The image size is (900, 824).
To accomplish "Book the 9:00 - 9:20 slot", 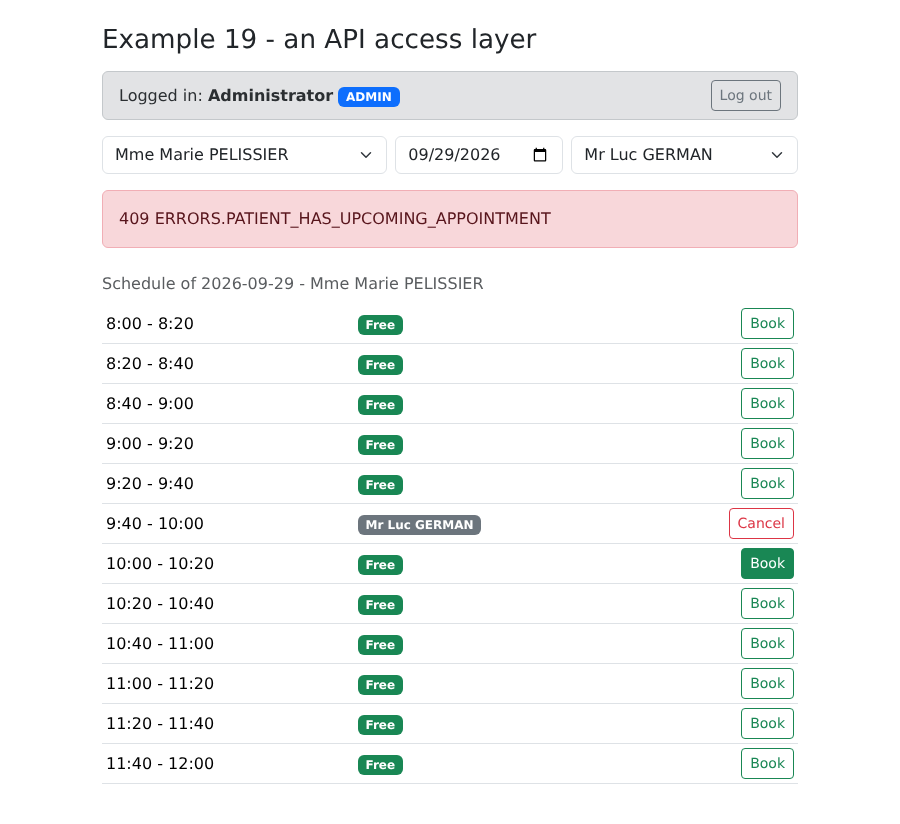I will (767, 444).
